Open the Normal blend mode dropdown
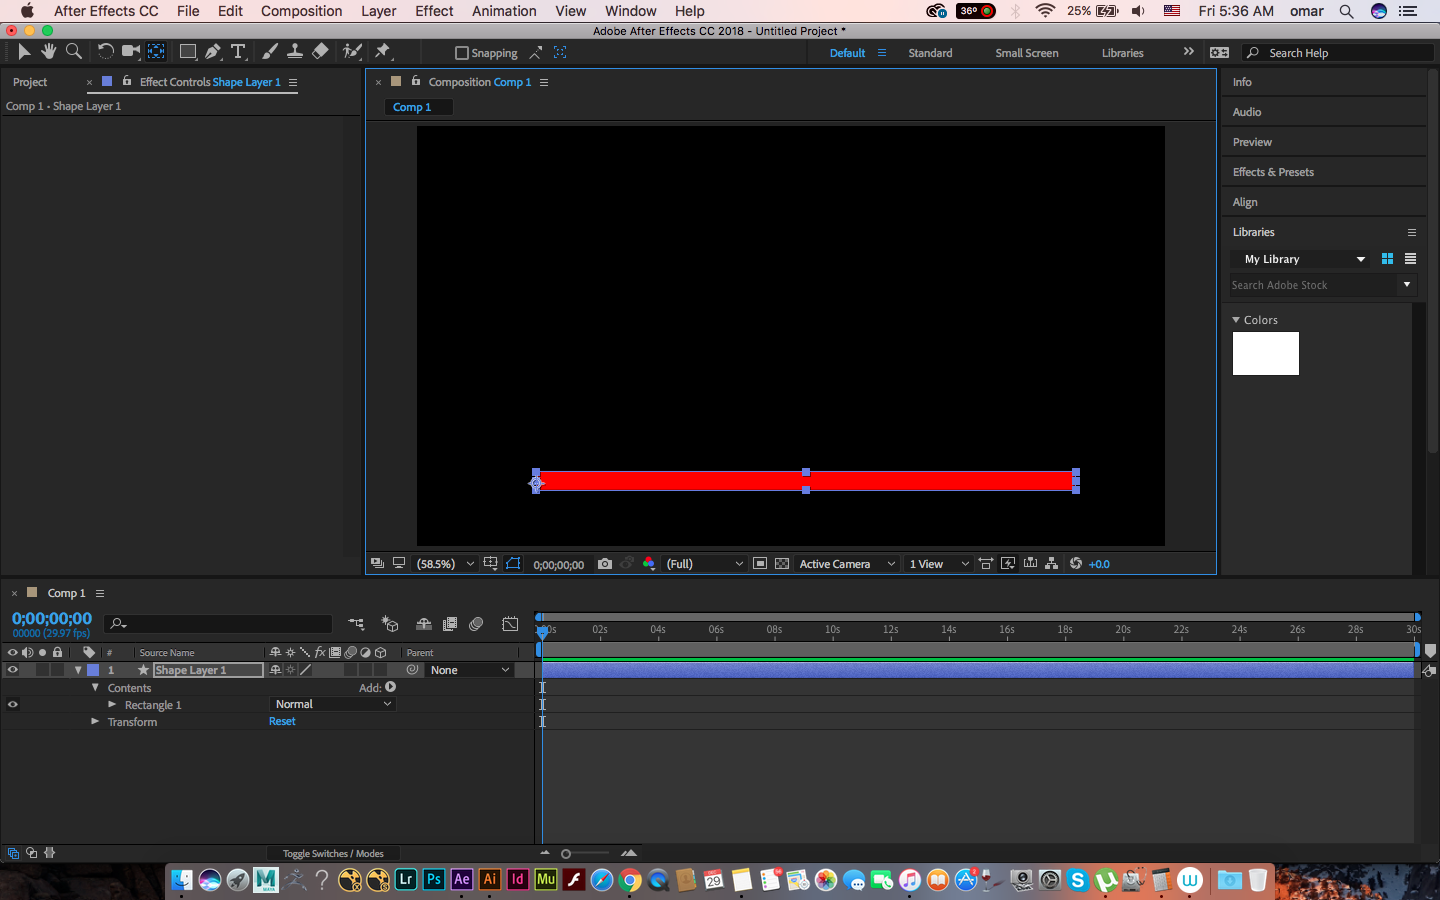The image size is (1440, 900). (x=332, y=704)
